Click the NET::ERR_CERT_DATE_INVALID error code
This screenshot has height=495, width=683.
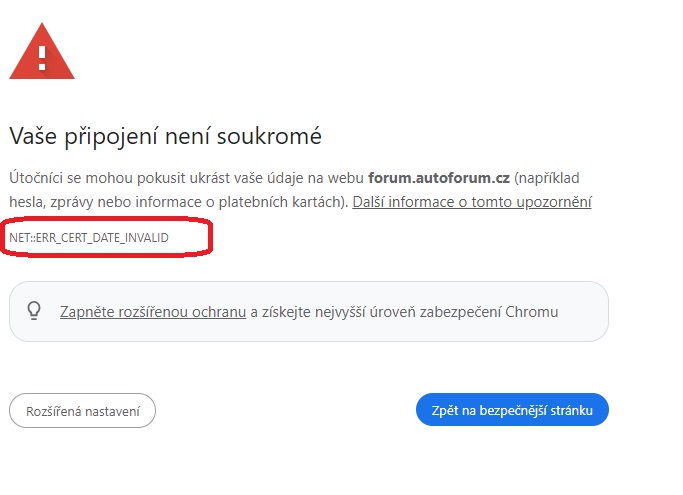coord(89,237)
